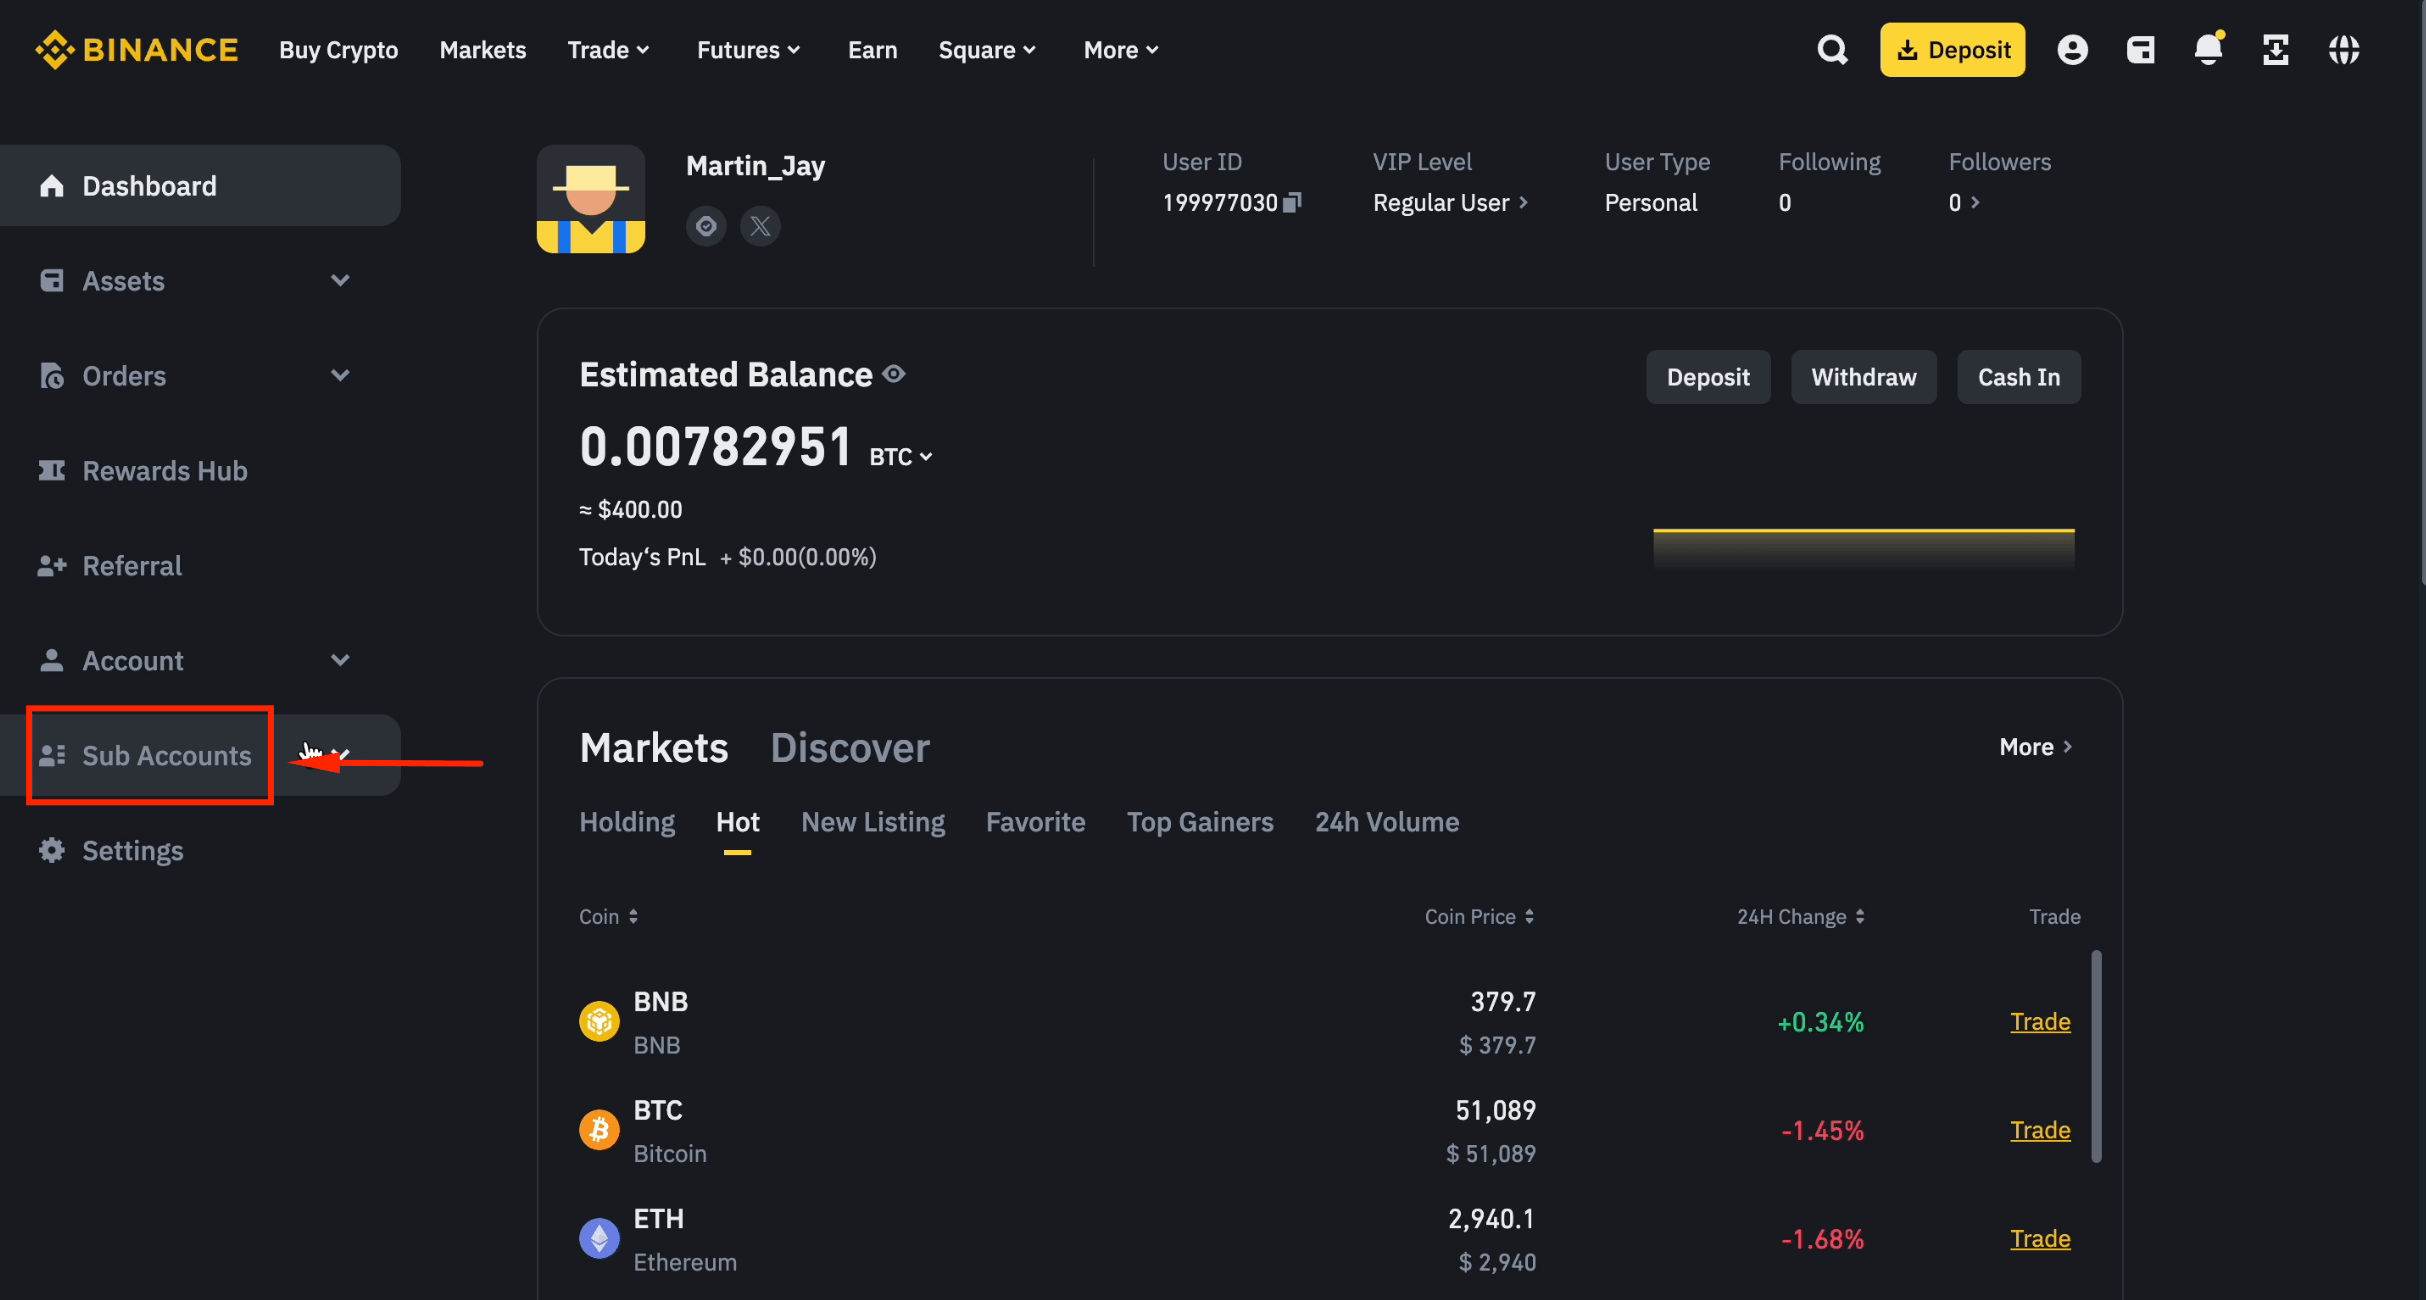This screenshot has width=2426, height=1300.
Task: Switch to the Top Gainers tab
Action: tap(1200, 822)
